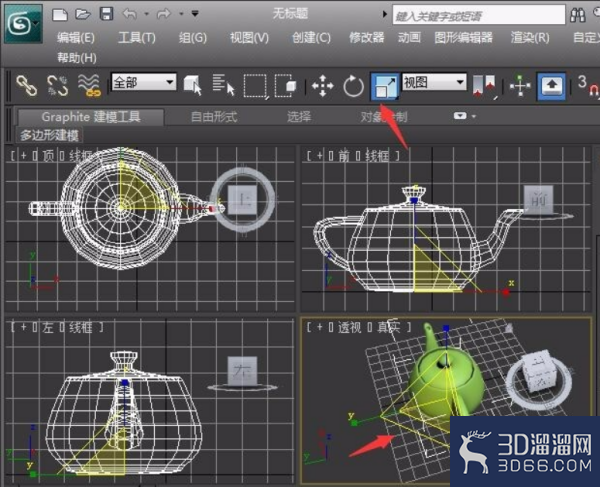Click perspective viewport ViewCube
This screenshot has height=487, width=600.
540,376
